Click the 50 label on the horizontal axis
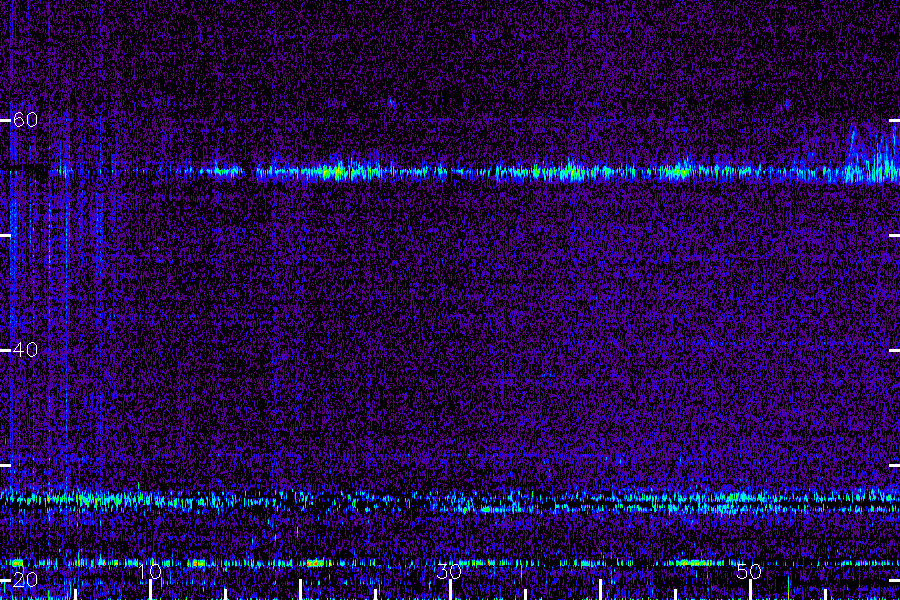Image resolution: width=900 pixels, height=600 pixels. pos(749,571)
